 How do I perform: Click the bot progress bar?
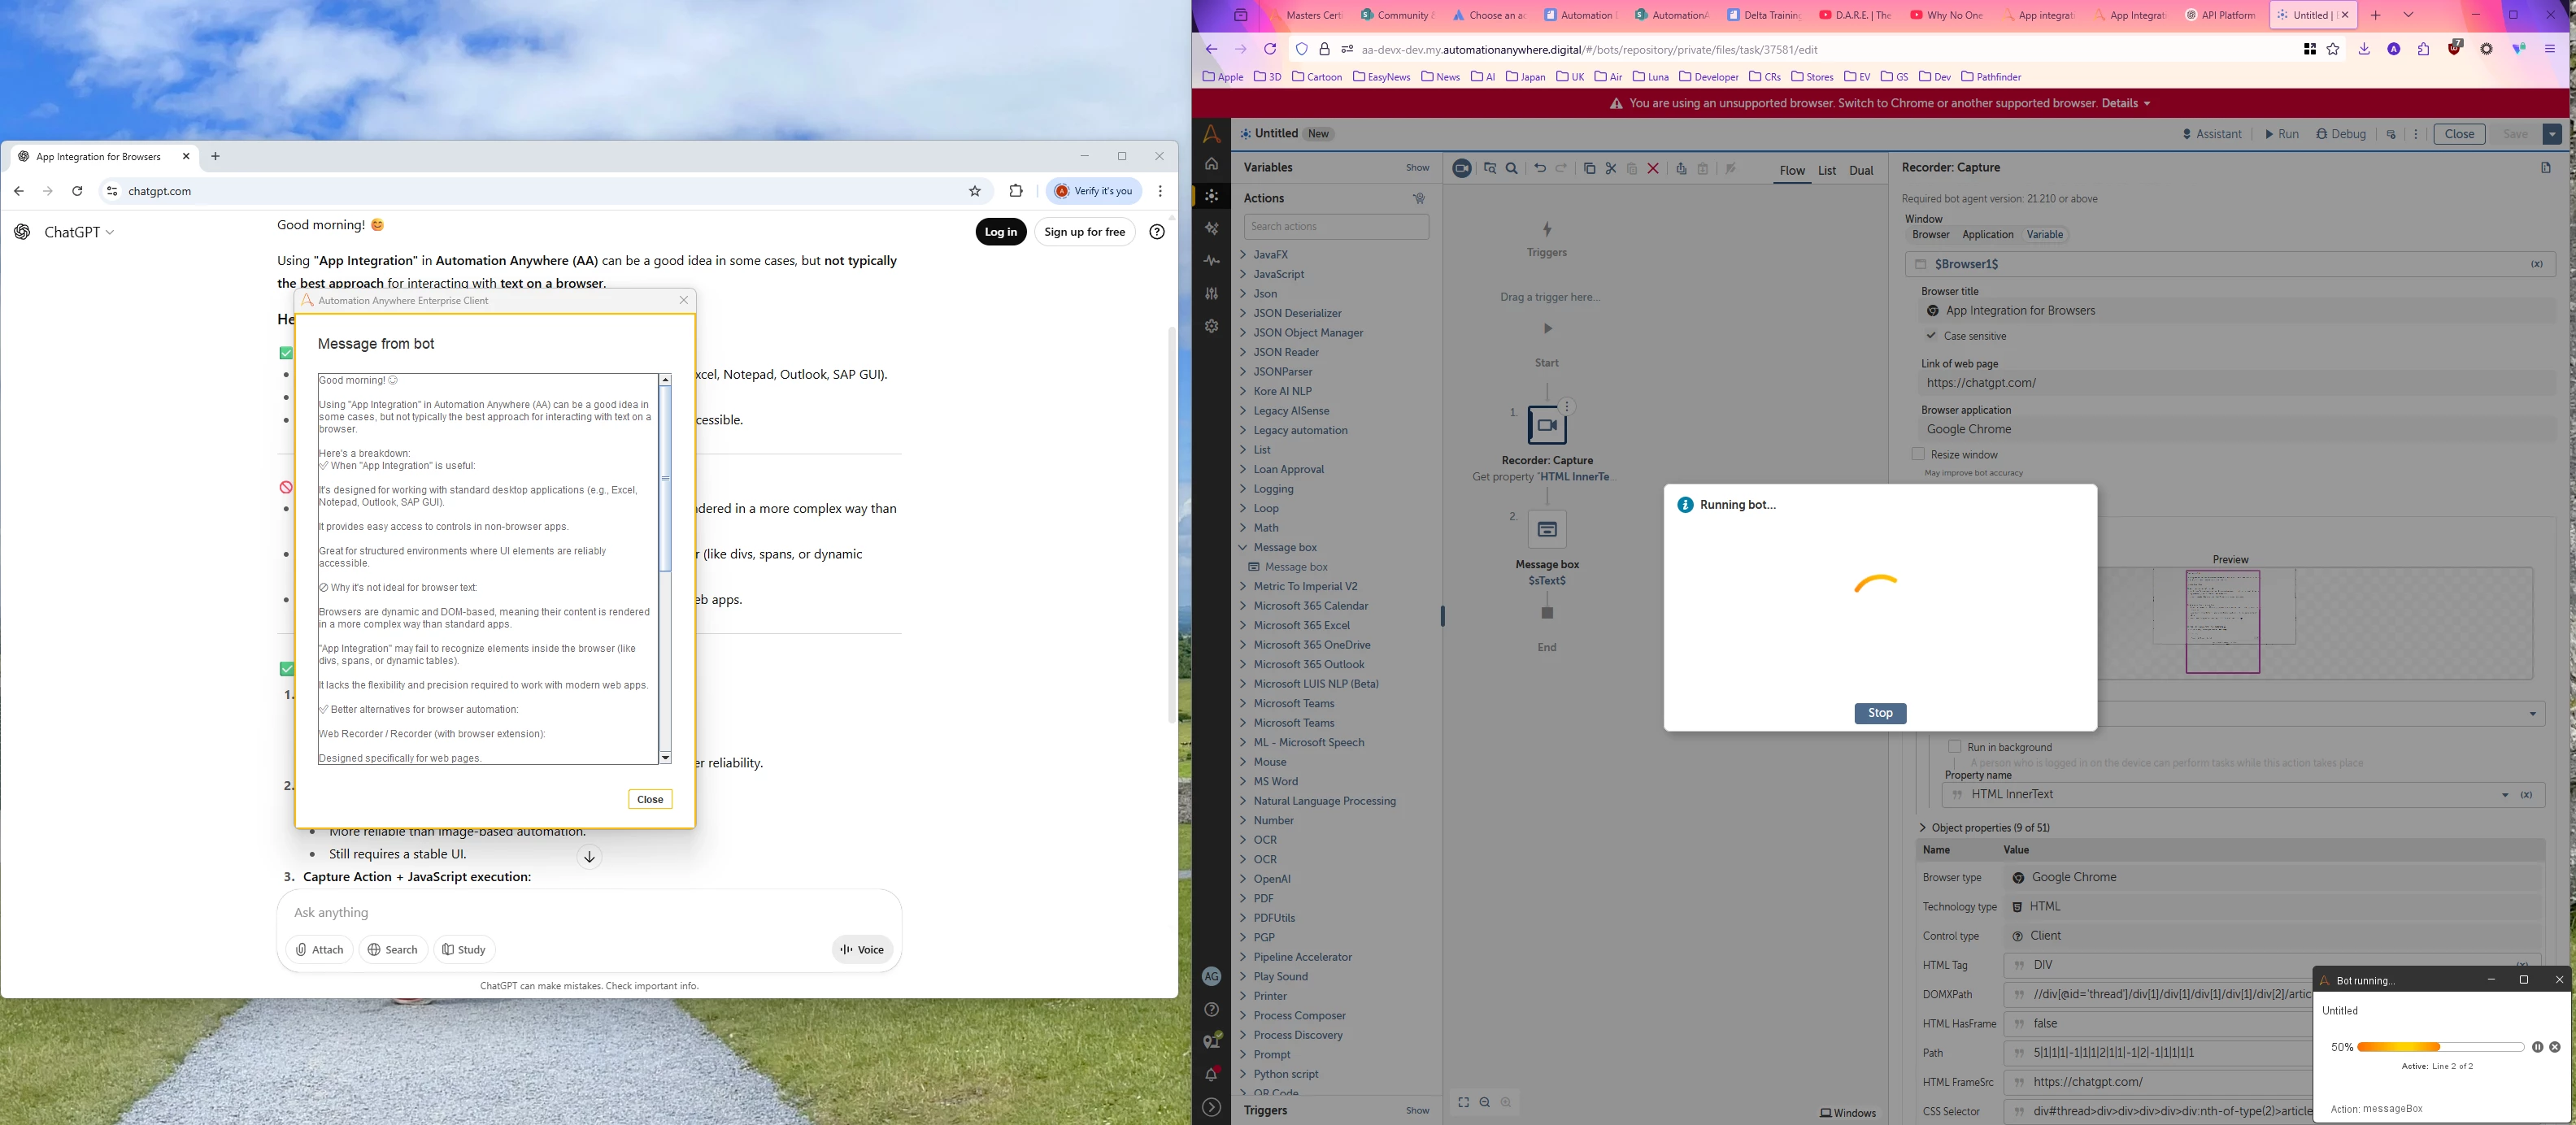click(2440, 1047)
